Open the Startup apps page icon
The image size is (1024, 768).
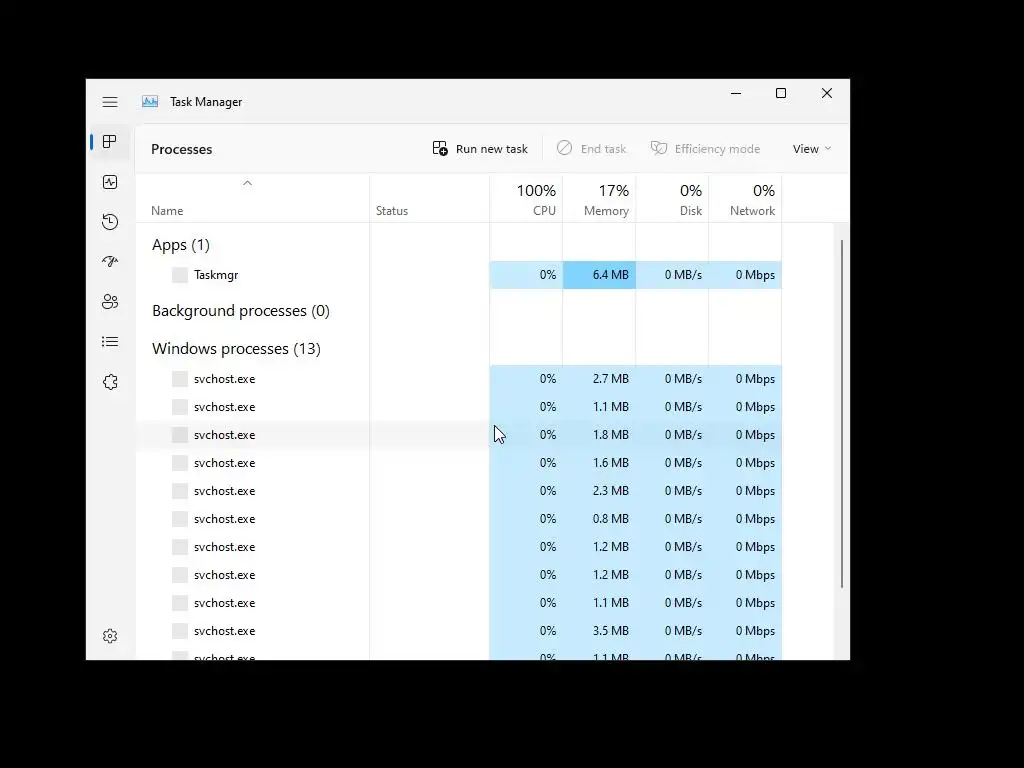tap(110, 262)
